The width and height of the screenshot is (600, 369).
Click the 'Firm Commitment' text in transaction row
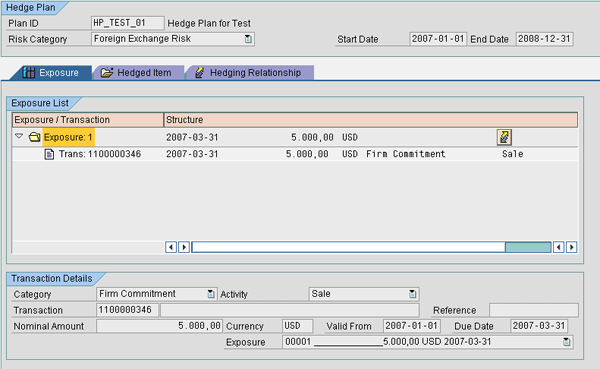[406, 154]
